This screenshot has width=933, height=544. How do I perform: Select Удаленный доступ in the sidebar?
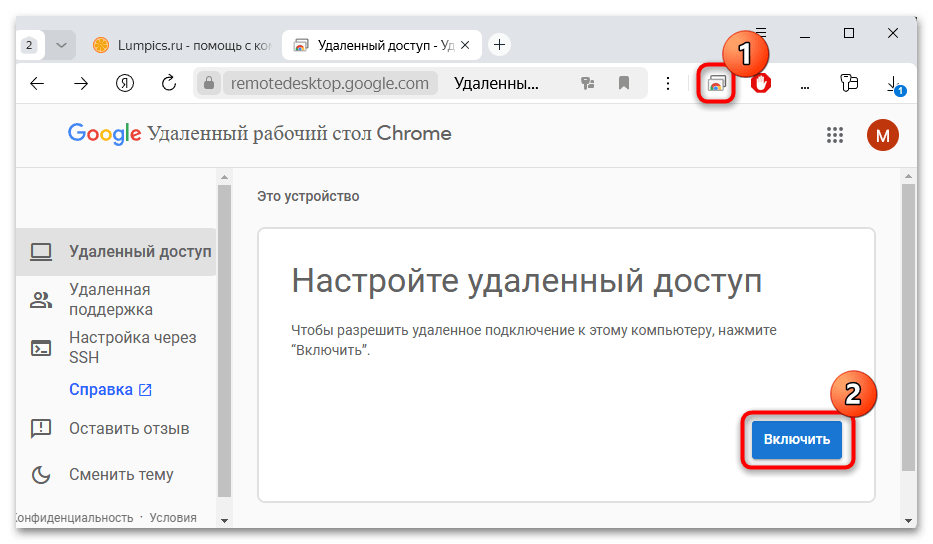click(115, 252)
